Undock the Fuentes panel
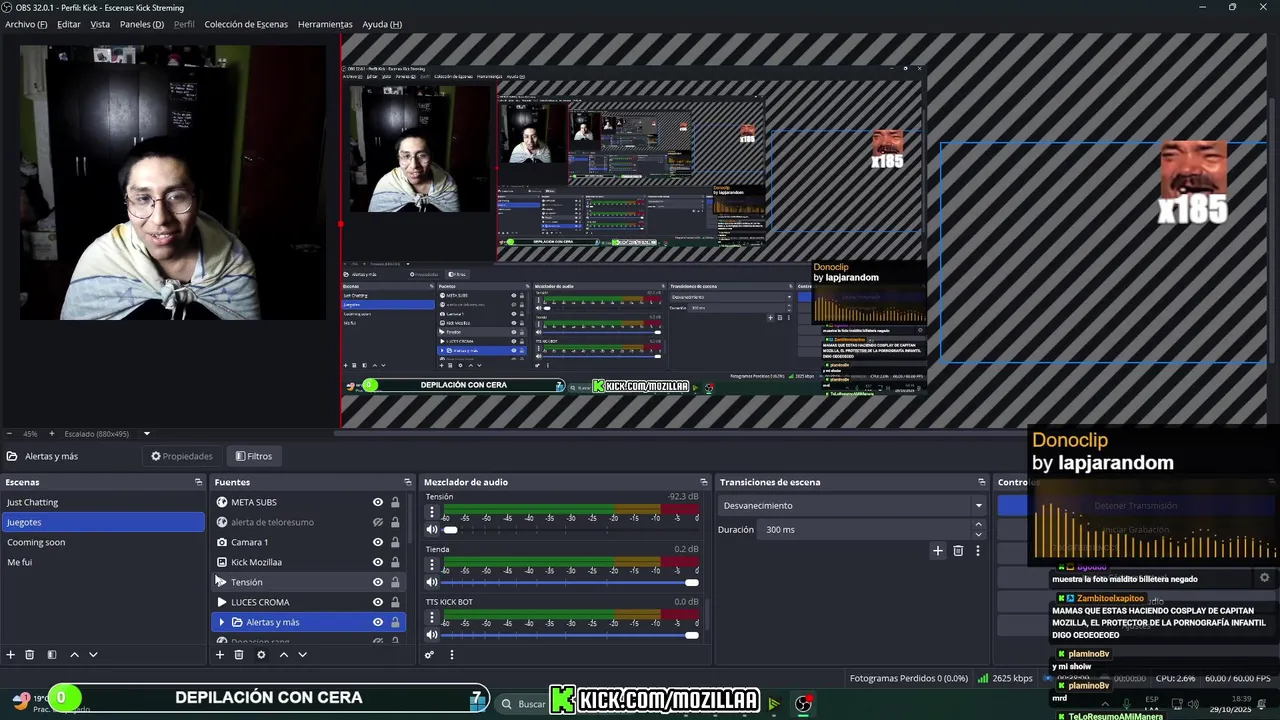The width and height of the screenshot is (1280, 720). pyautogui.click(x=407, y=482)
